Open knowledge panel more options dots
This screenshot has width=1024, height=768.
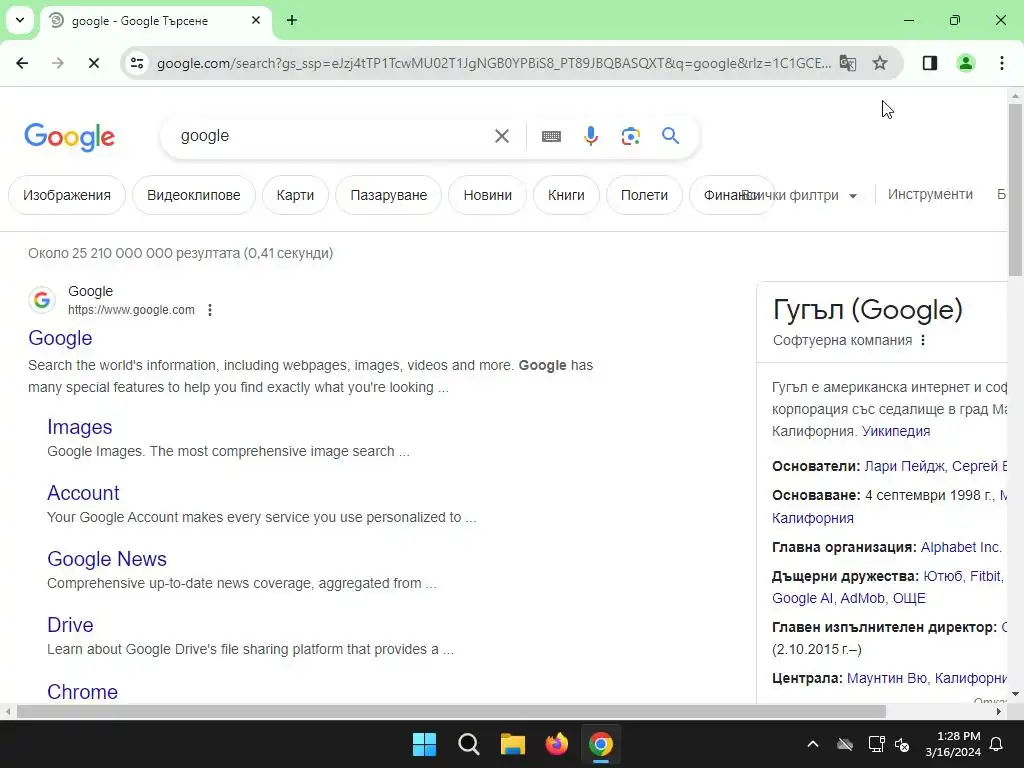point(923,340)
